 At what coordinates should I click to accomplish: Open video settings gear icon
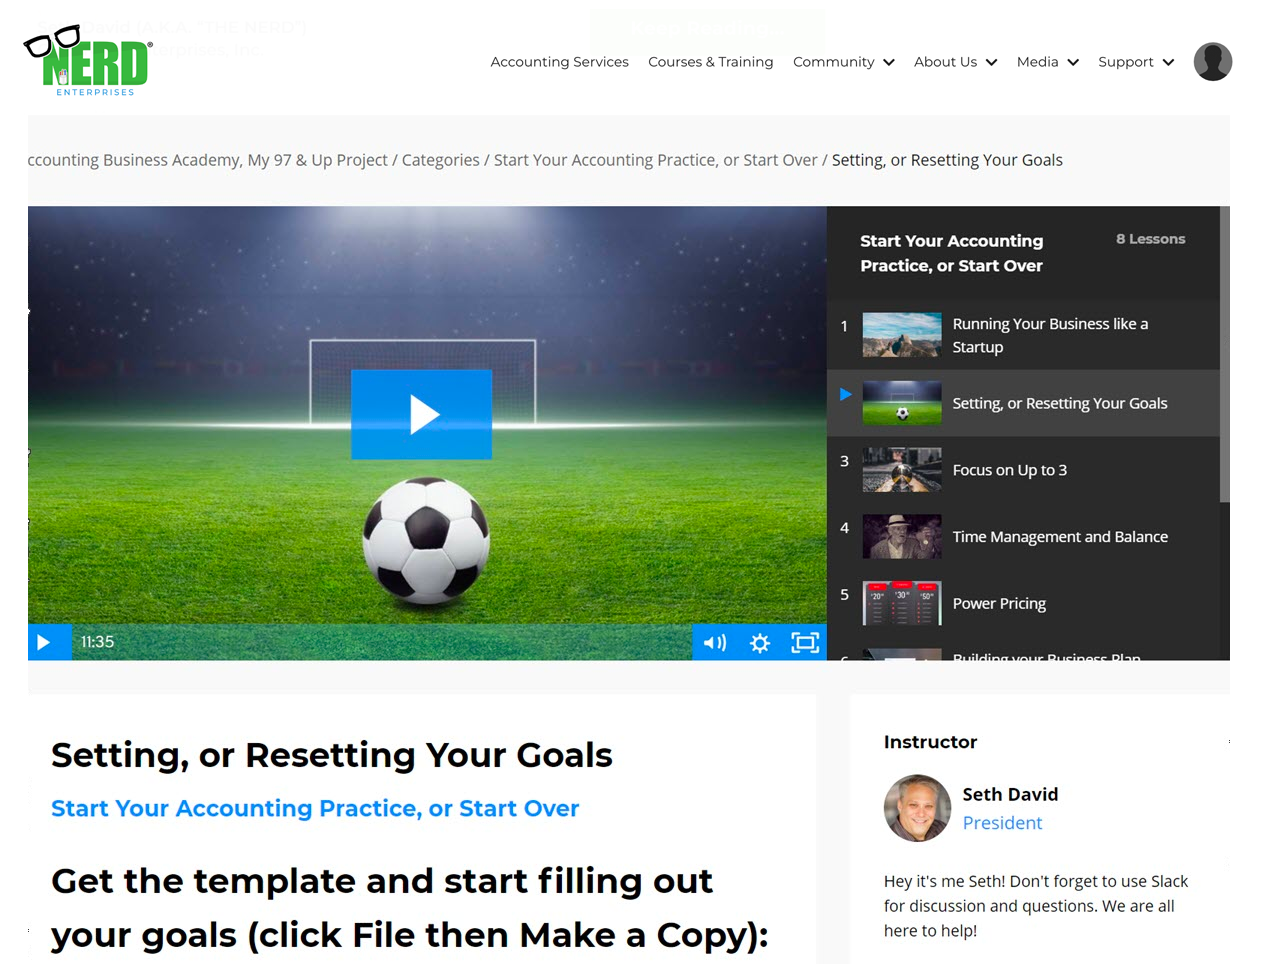coord(760,642)
